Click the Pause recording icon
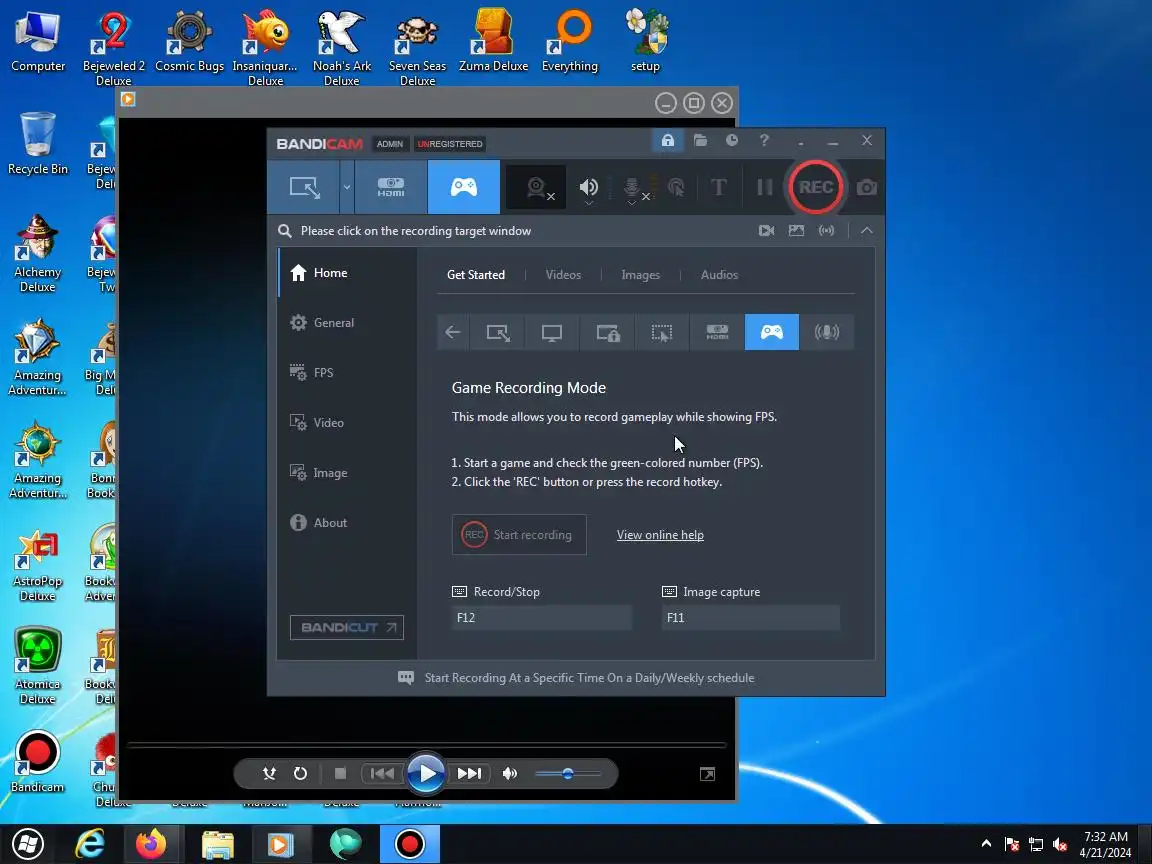The image size is (1152, 864). tap(765, 187)
